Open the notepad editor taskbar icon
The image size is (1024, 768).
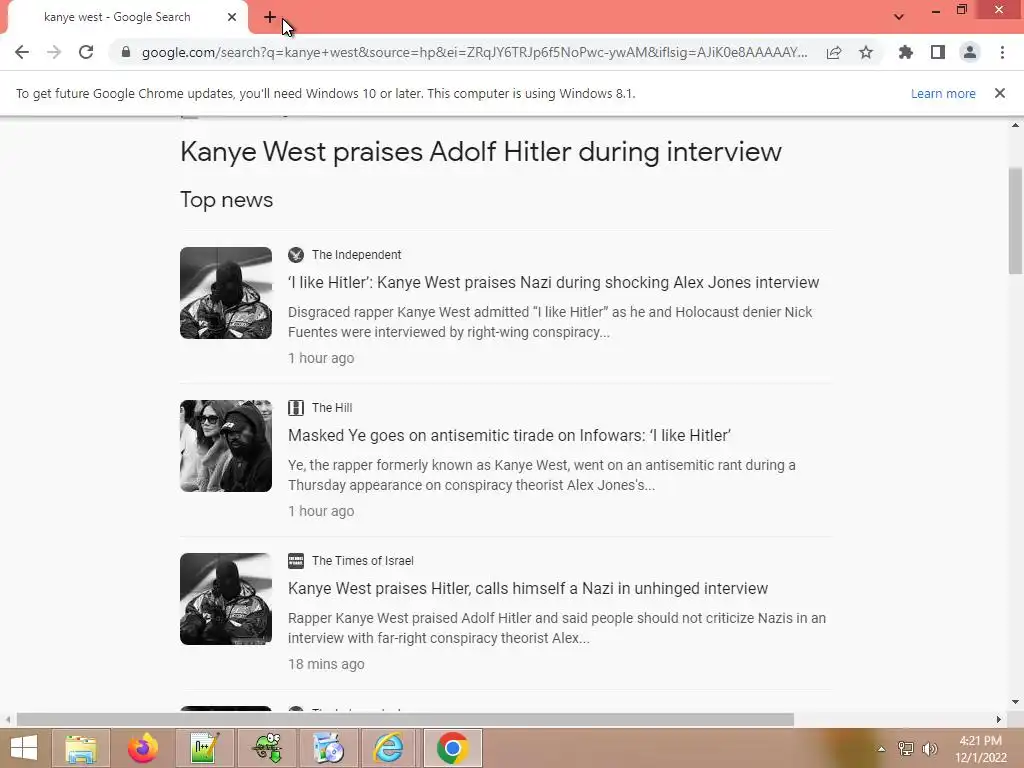[x=204, y=748]
